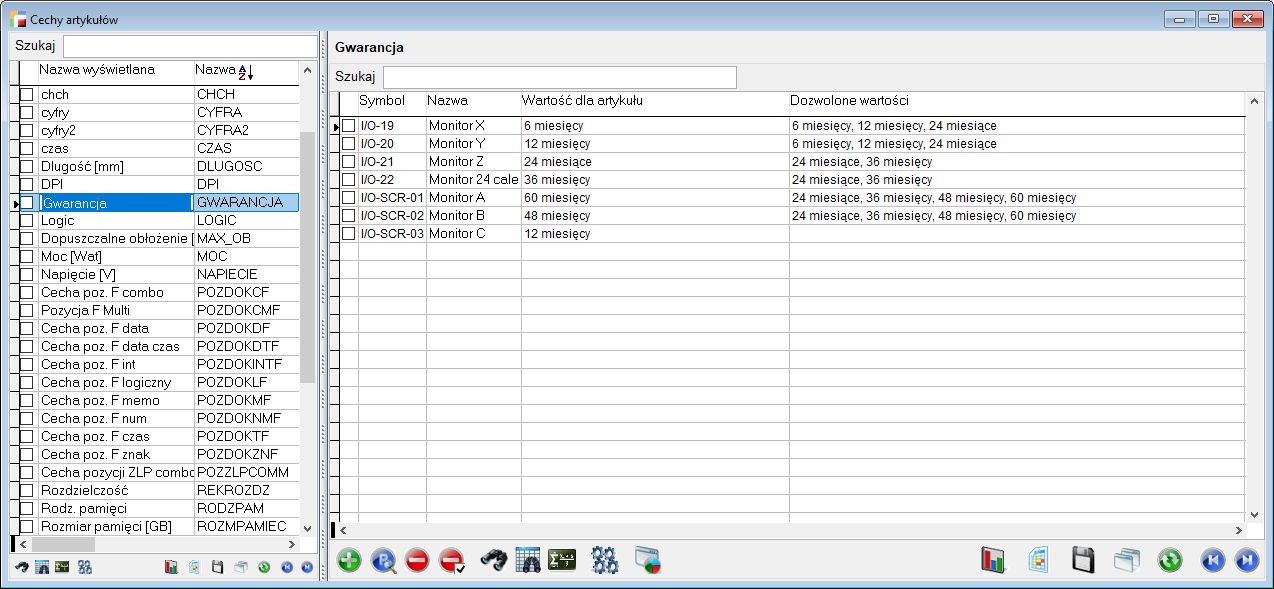The width and height of the screenshot is (1274, 589).
Task: Toggle A-Z sort on left Nazwa column
Action: [x=245, y=71]
